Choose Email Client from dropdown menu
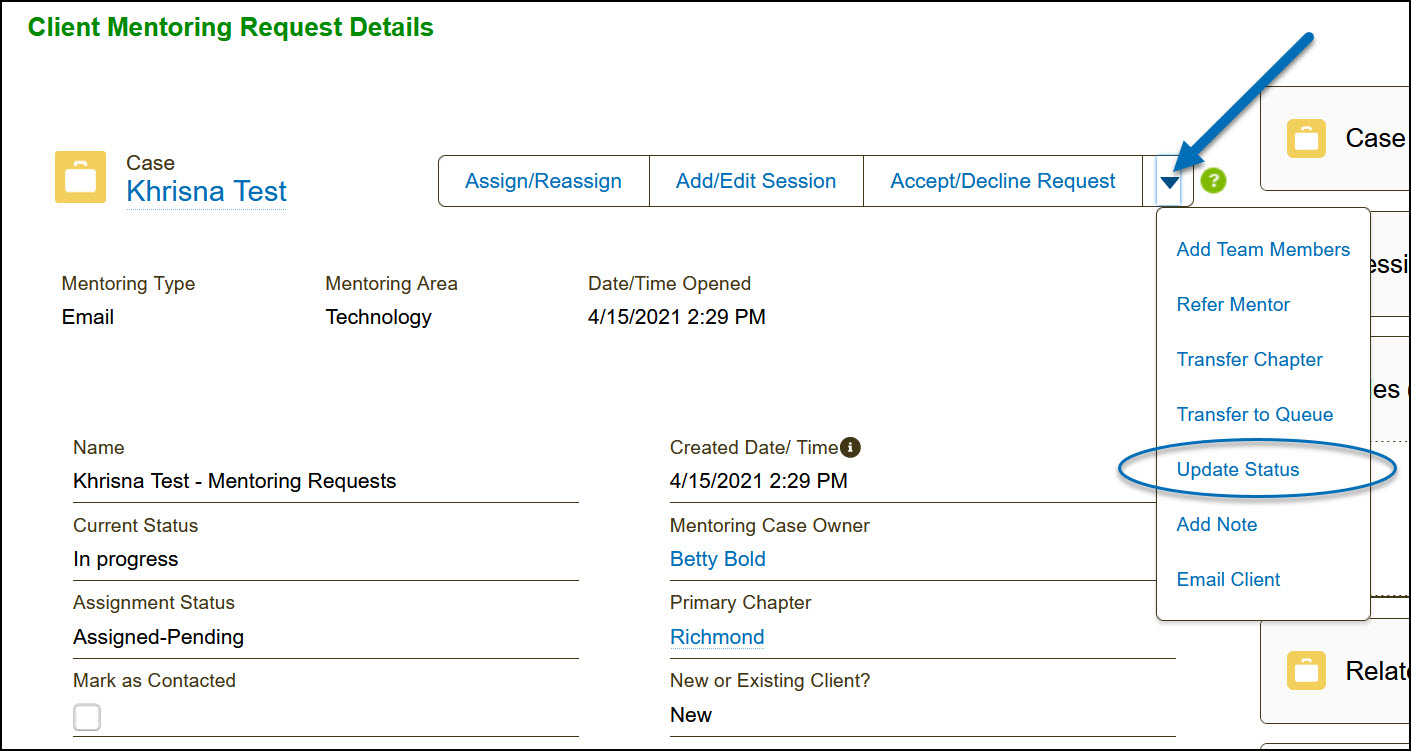 pos(1228,580)
